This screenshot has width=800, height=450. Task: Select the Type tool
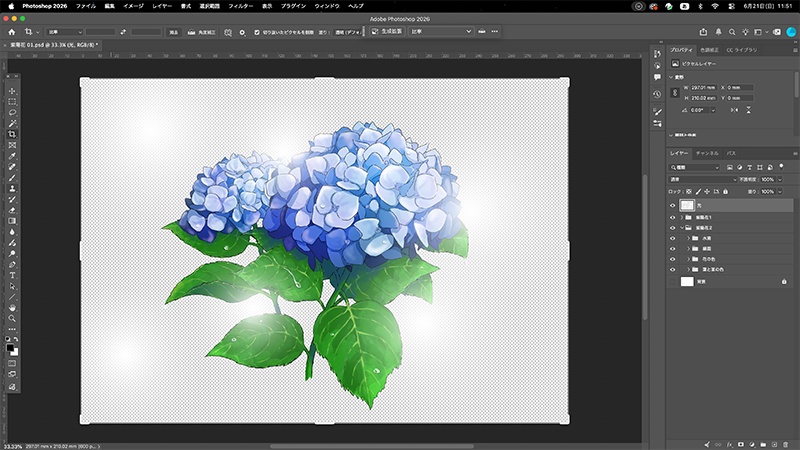tap(12, 276)
